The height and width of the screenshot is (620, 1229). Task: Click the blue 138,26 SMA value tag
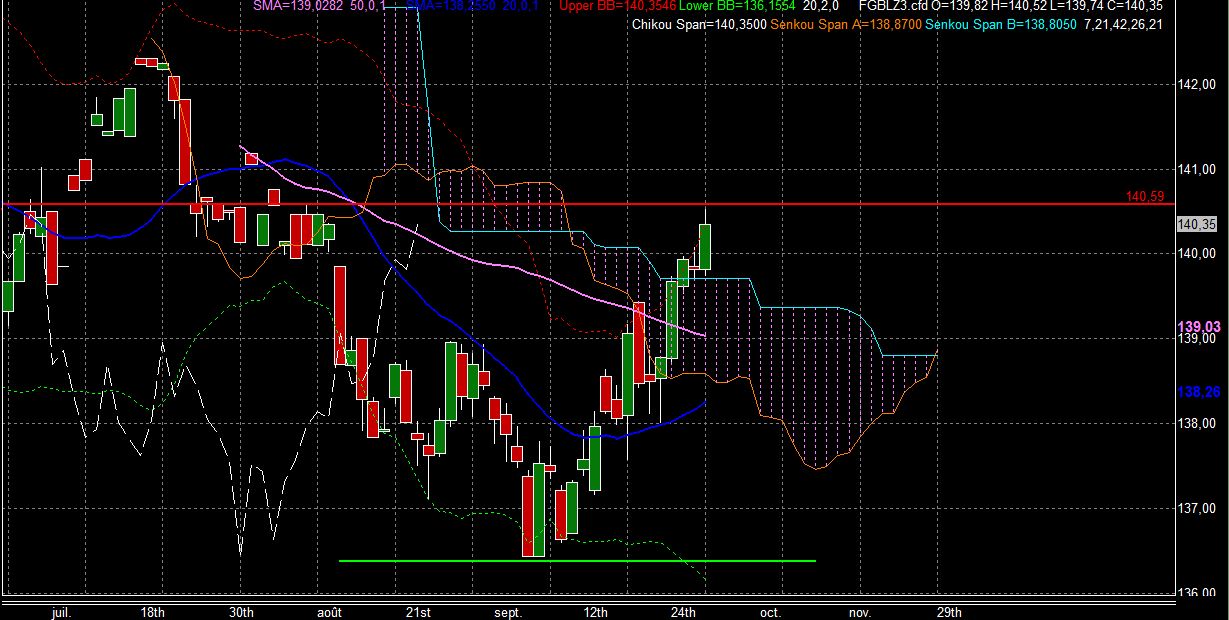tap(1201, 392)
